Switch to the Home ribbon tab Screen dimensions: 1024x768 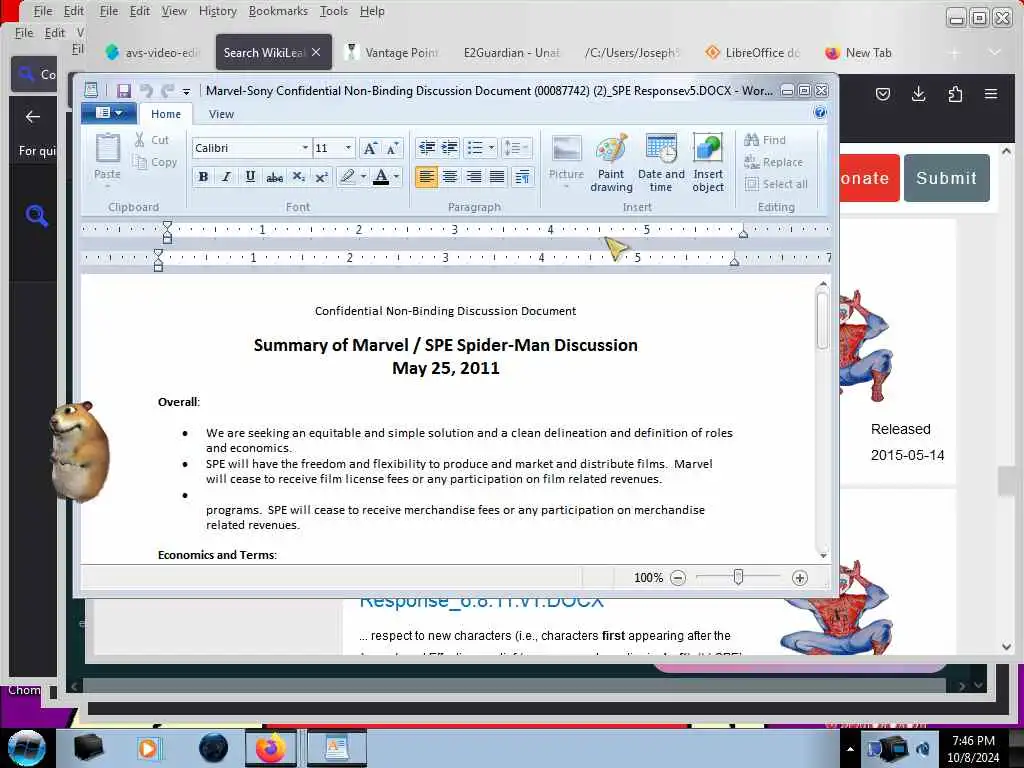click(166, 114)
